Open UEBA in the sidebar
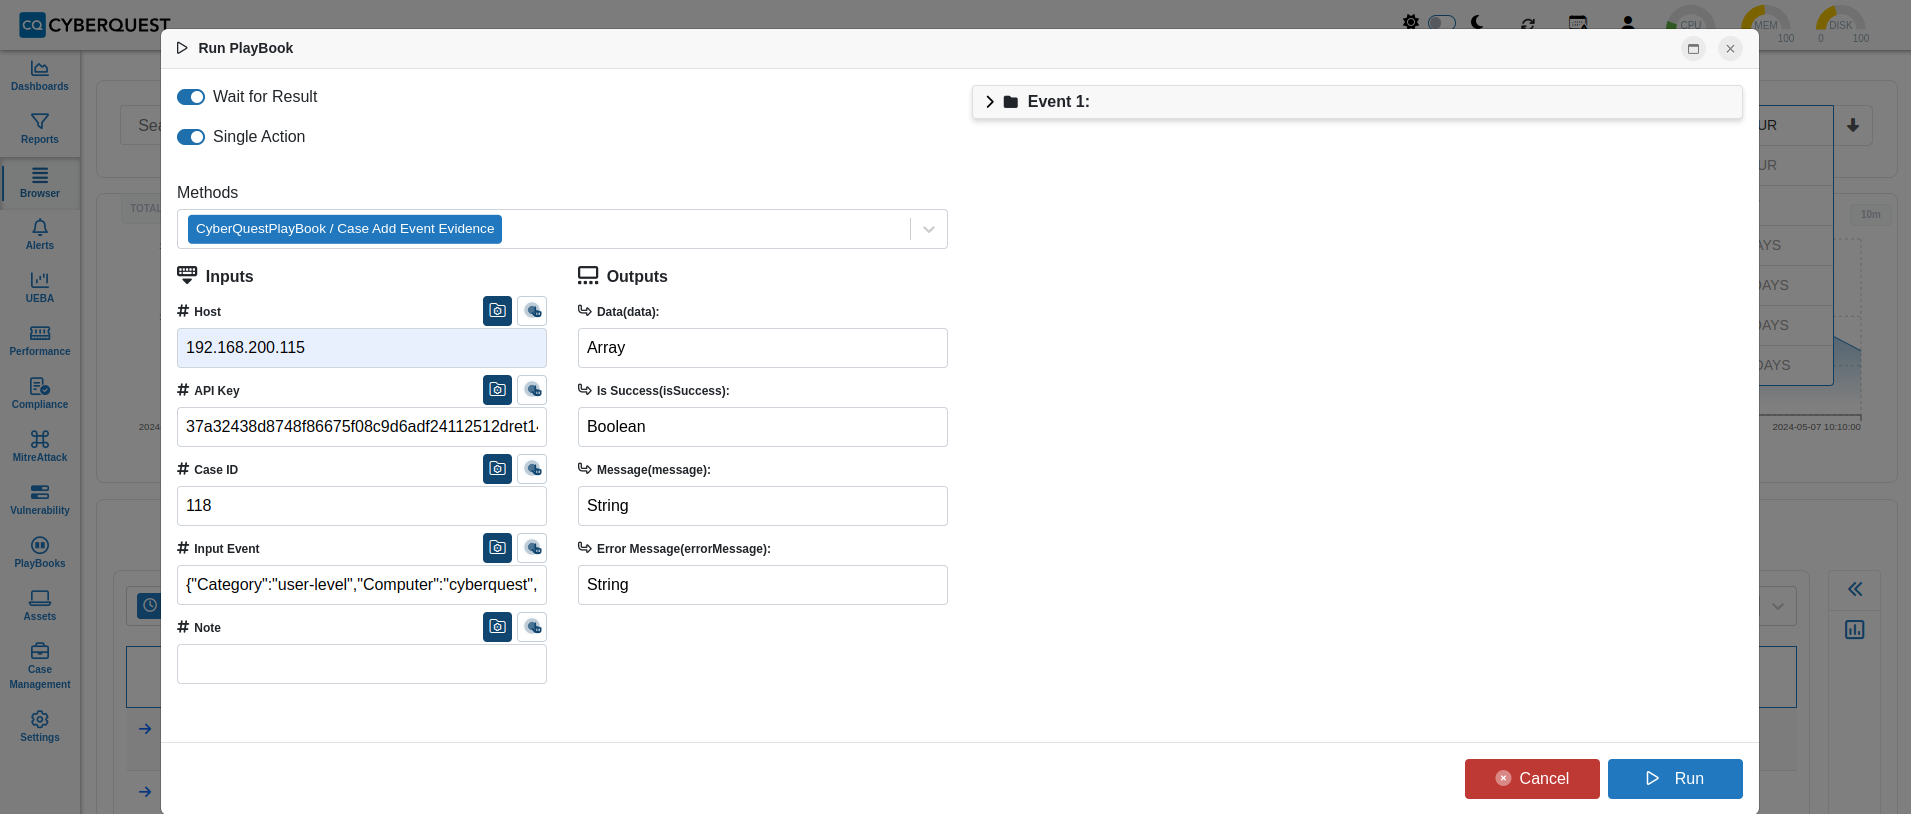 click(x=40, y=288)
